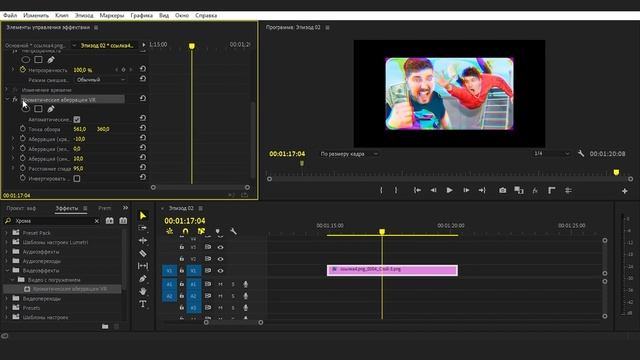640x360 pixels.
Task: Collapse the chromatic aberration VR effect
Action: (x=7, y=99)
